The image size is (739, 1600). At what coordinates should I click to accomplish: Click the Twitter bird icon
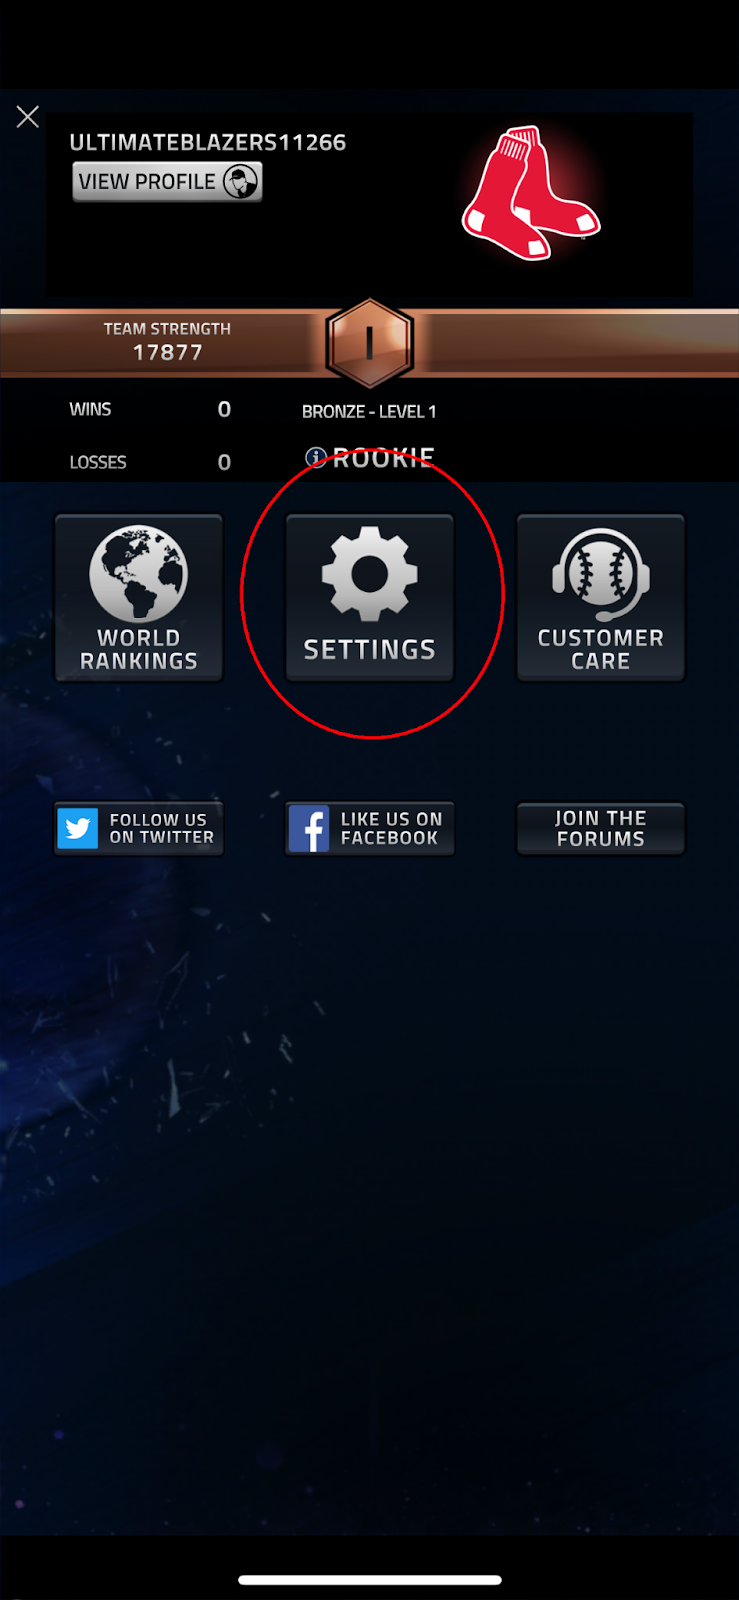(x=77, y=829)
